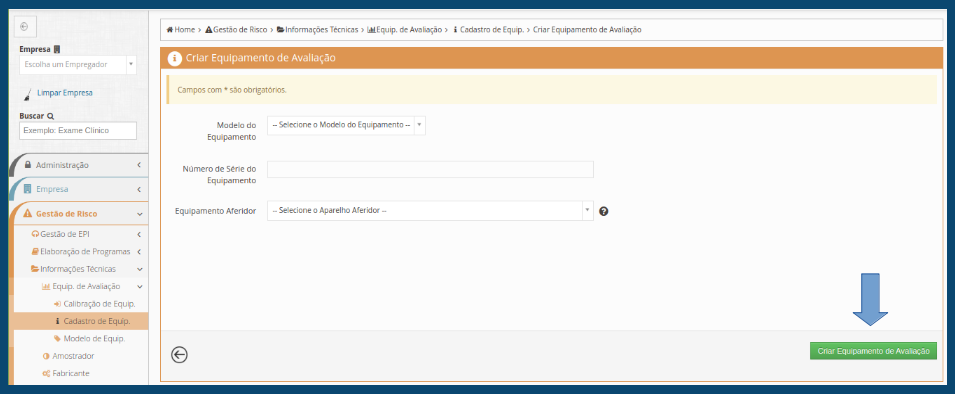The width and height of the screenshot is (955, 394).
Task: Open Gestão de Risco breadcrumb link
Action: click(240, 29)
